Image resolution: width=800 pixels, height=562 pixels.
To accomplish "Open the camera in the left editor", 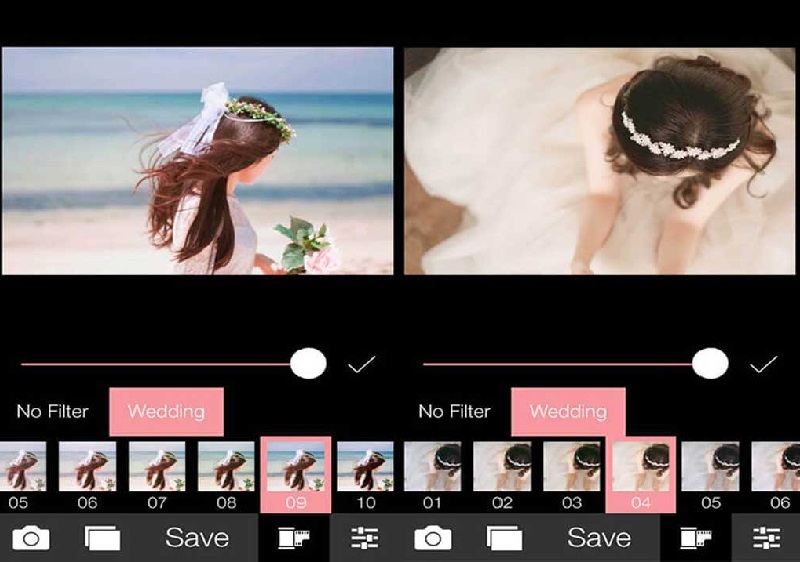I will (31, 538).
